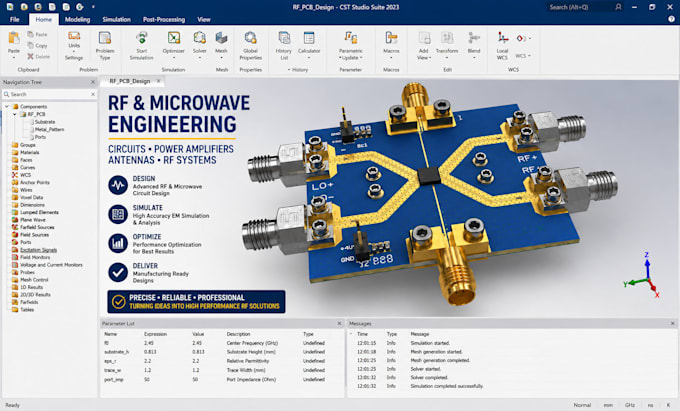Open the Problem Type icon
The width and height of the screenshot is (680, 411).
105,38
